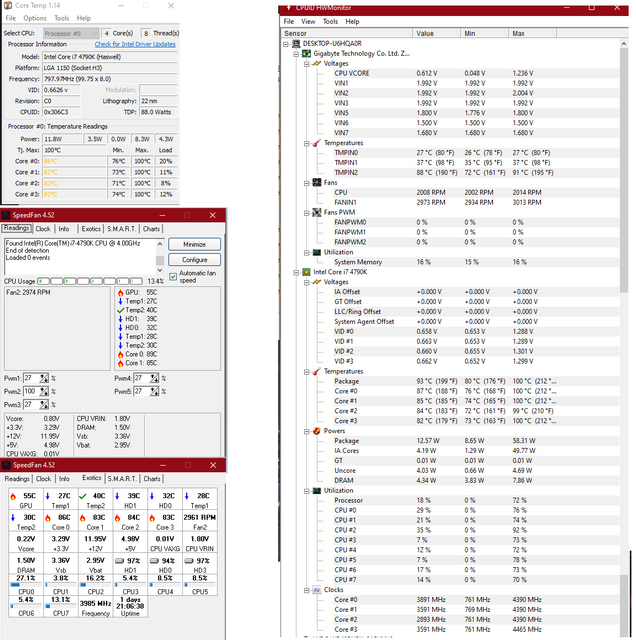The image size is (636, 640).
Task: Click the DESKTOP-U6HQA0R computer icon in HWMonitor
Action: click(296, 44)
